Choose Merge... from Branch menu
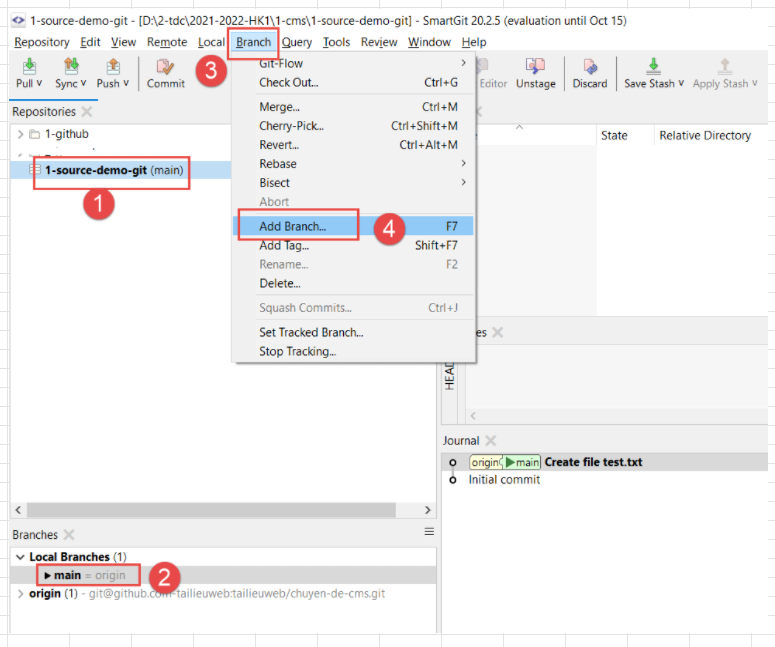This screenshot has height=647, width=775. tap(353, 107)
